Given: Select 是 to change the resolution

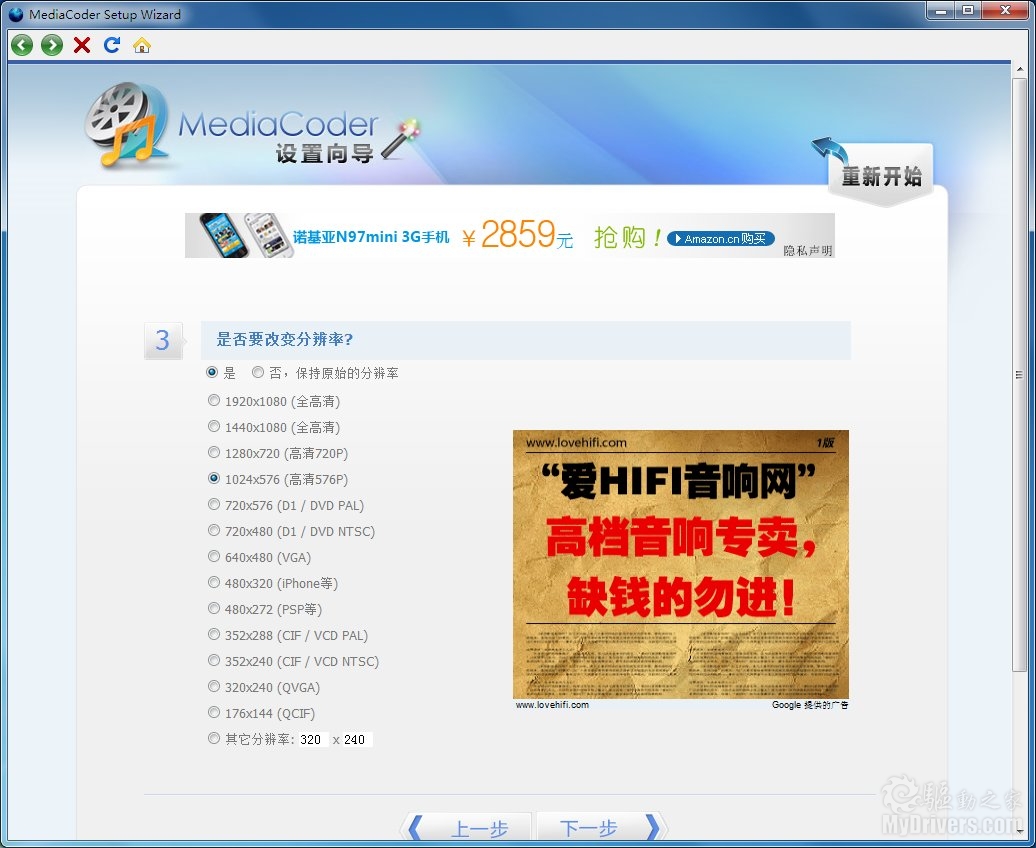Looking at the screenshot, I should pos(212,373).
